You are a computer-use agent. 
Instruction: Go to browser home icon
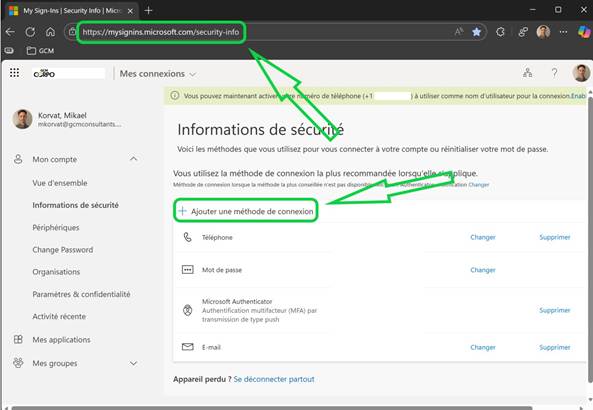pos(50,32)
